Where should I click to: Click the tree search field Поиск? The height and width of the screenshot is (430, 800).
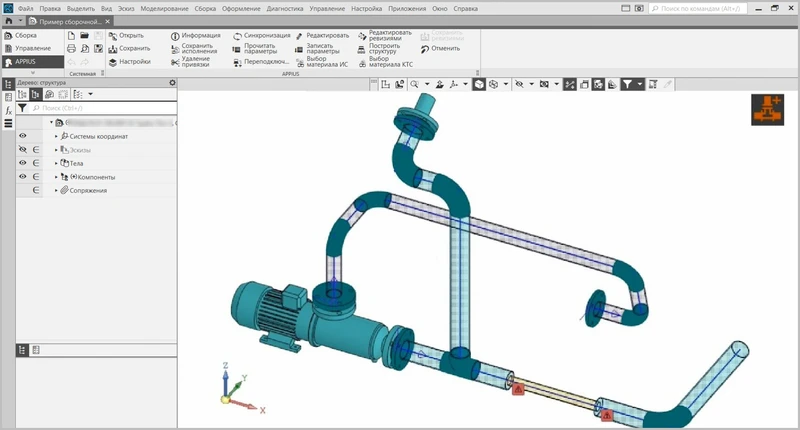pos(100,107)
